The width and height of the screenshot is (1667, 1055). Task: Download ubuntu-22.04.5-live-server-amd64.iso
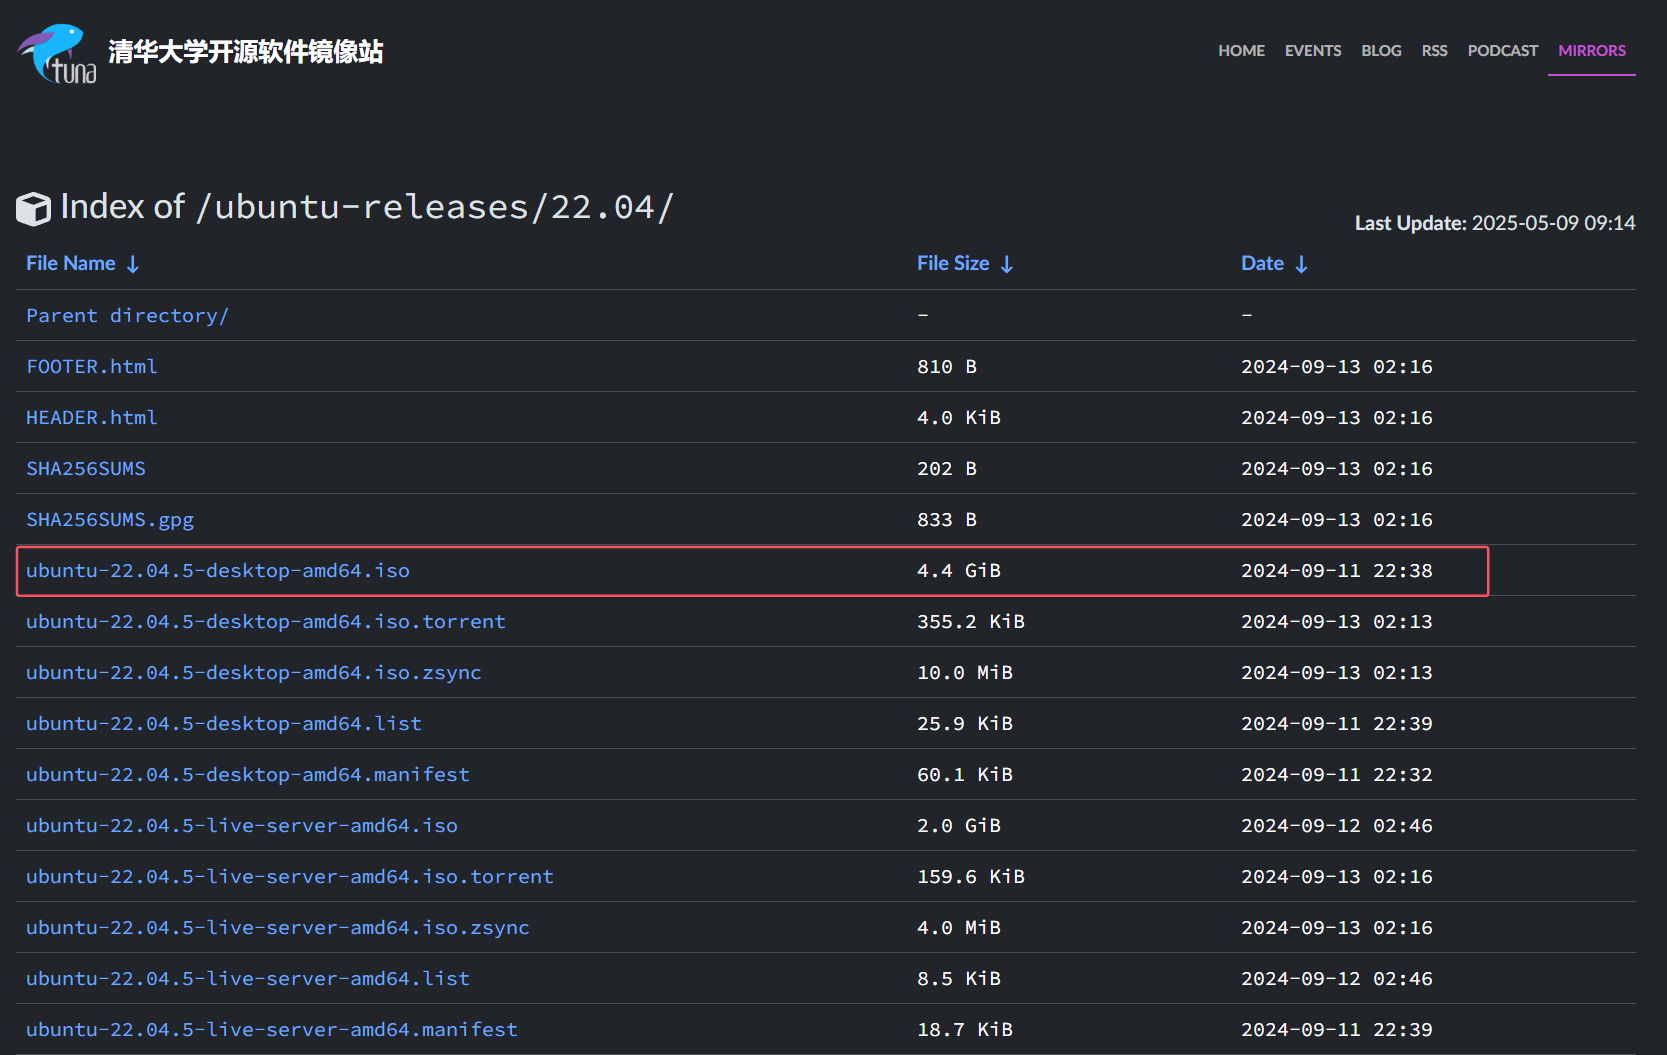coord(242,826)
